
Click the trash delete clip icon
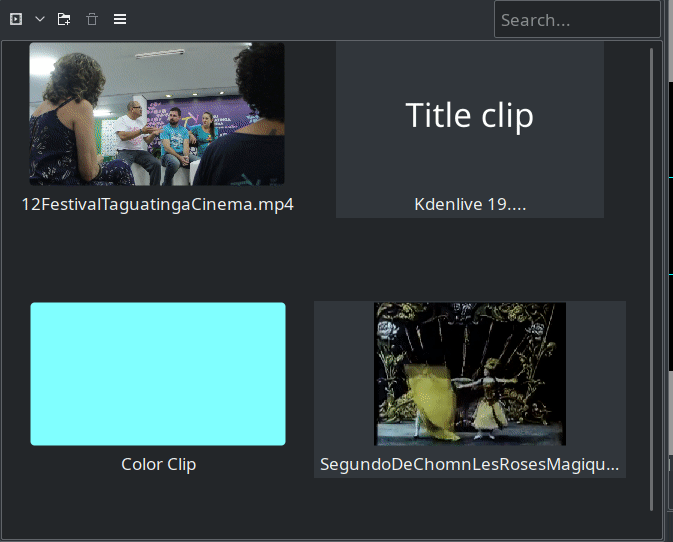point(92,19)
